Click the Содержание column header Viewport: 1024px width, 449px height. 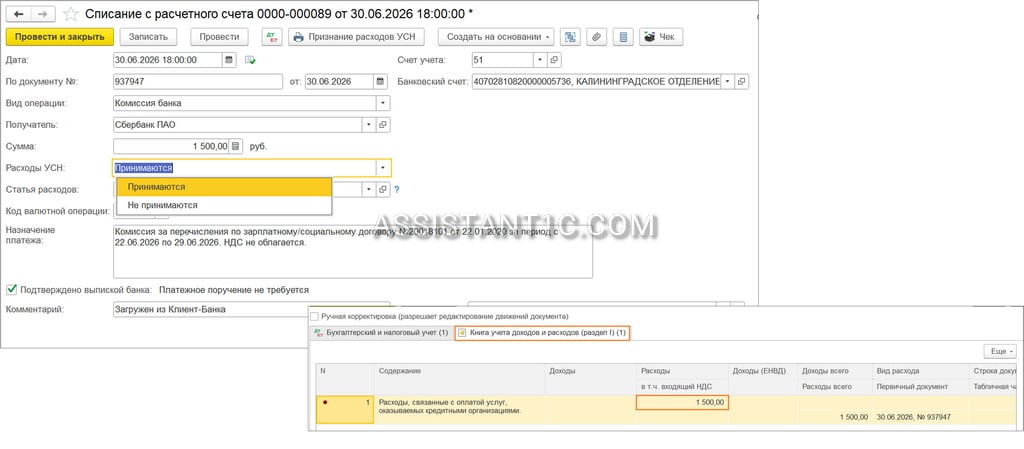click(460, 371)
